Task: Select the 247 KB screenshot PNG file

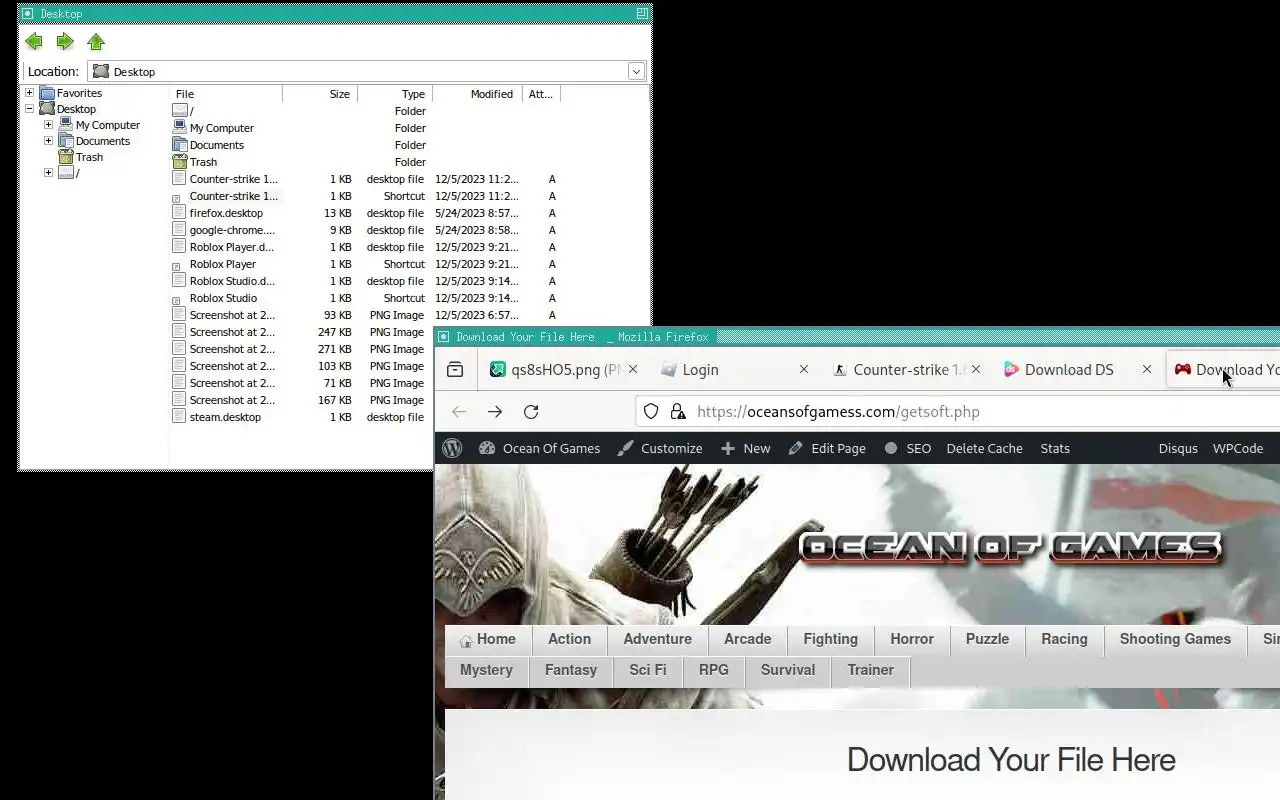Action: pos(232,332)
